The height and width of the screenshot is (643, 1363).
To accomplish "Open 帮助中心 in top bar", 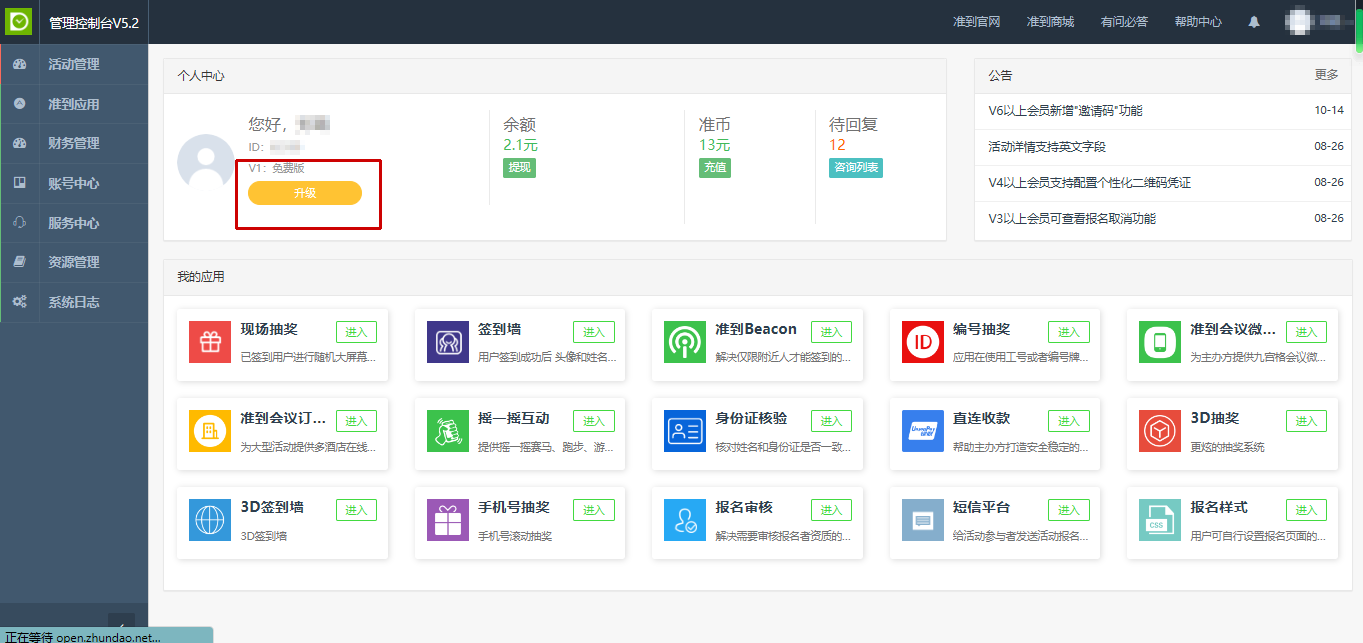I will click(x=1198, y=22).
